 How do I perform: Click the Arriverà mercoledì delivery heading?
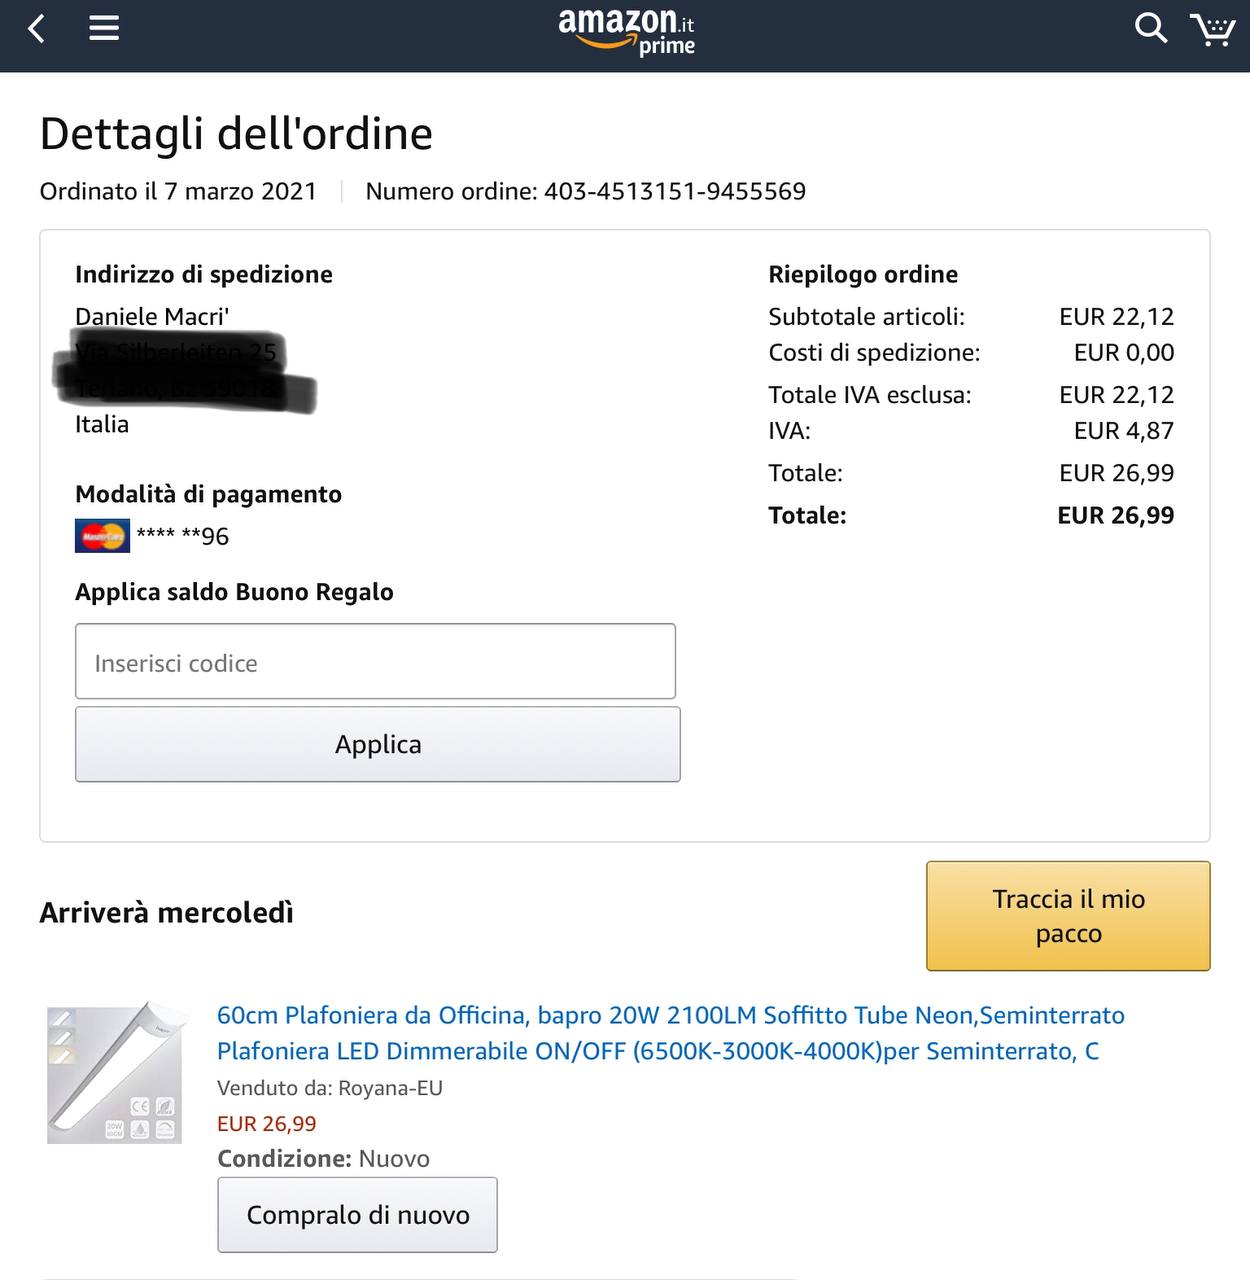[166, 912]
